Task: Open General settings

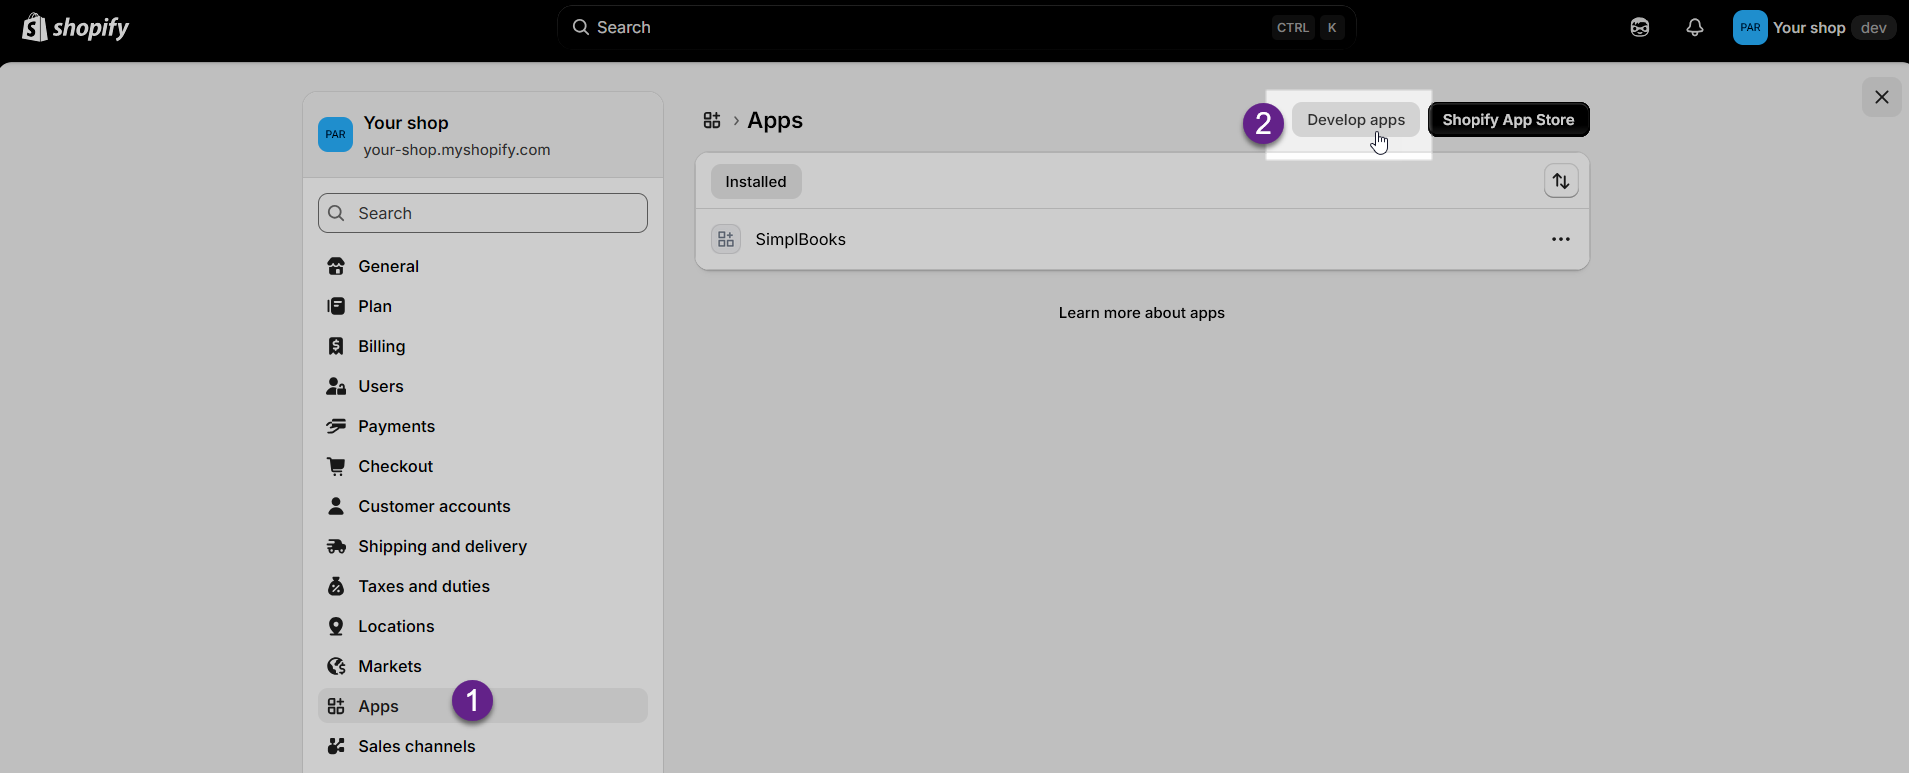Action: click(x=388, y=266)
